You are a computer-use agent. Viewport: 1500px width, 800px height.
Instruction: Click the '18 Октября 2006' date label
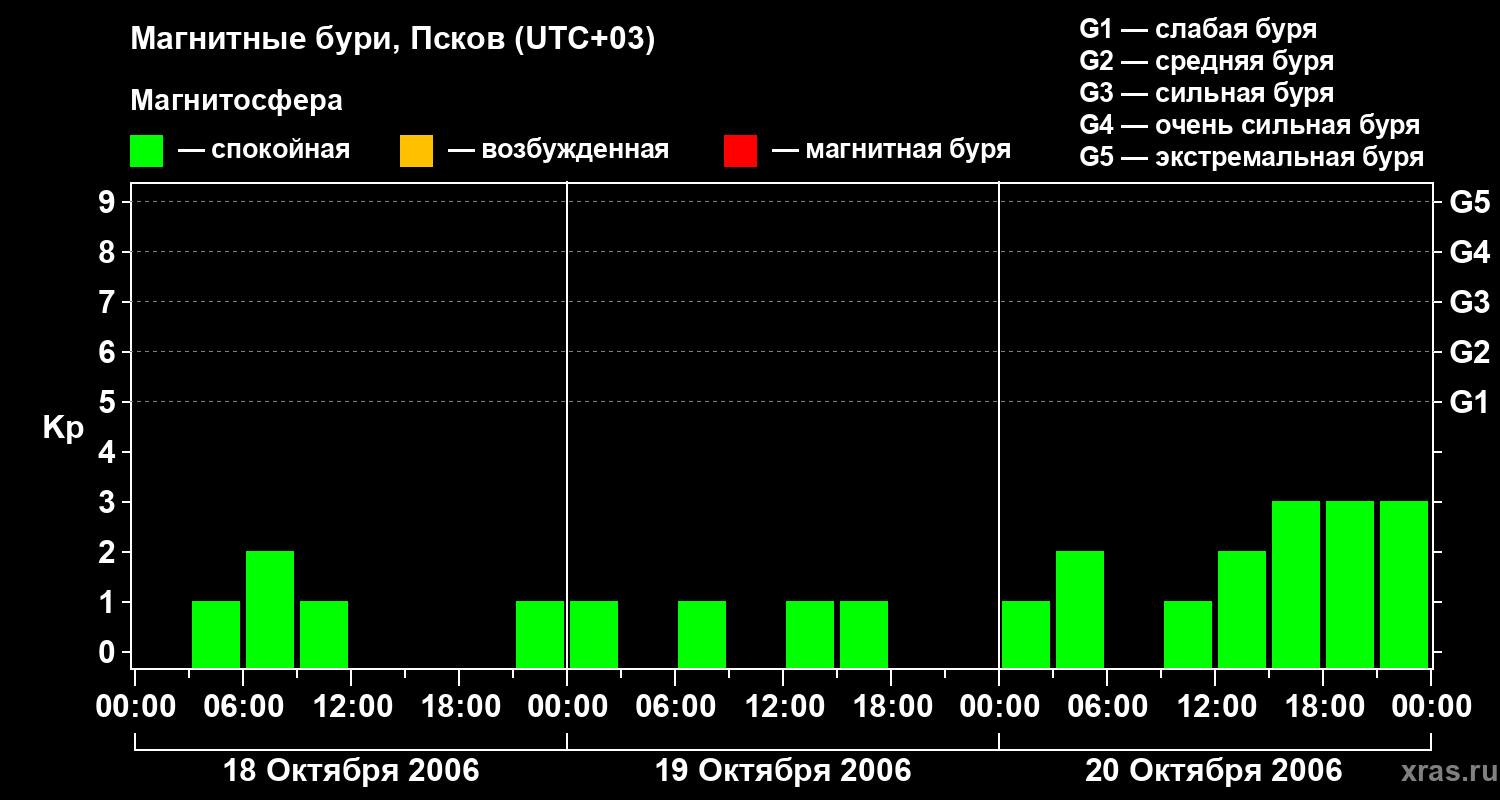pos(350,771)
